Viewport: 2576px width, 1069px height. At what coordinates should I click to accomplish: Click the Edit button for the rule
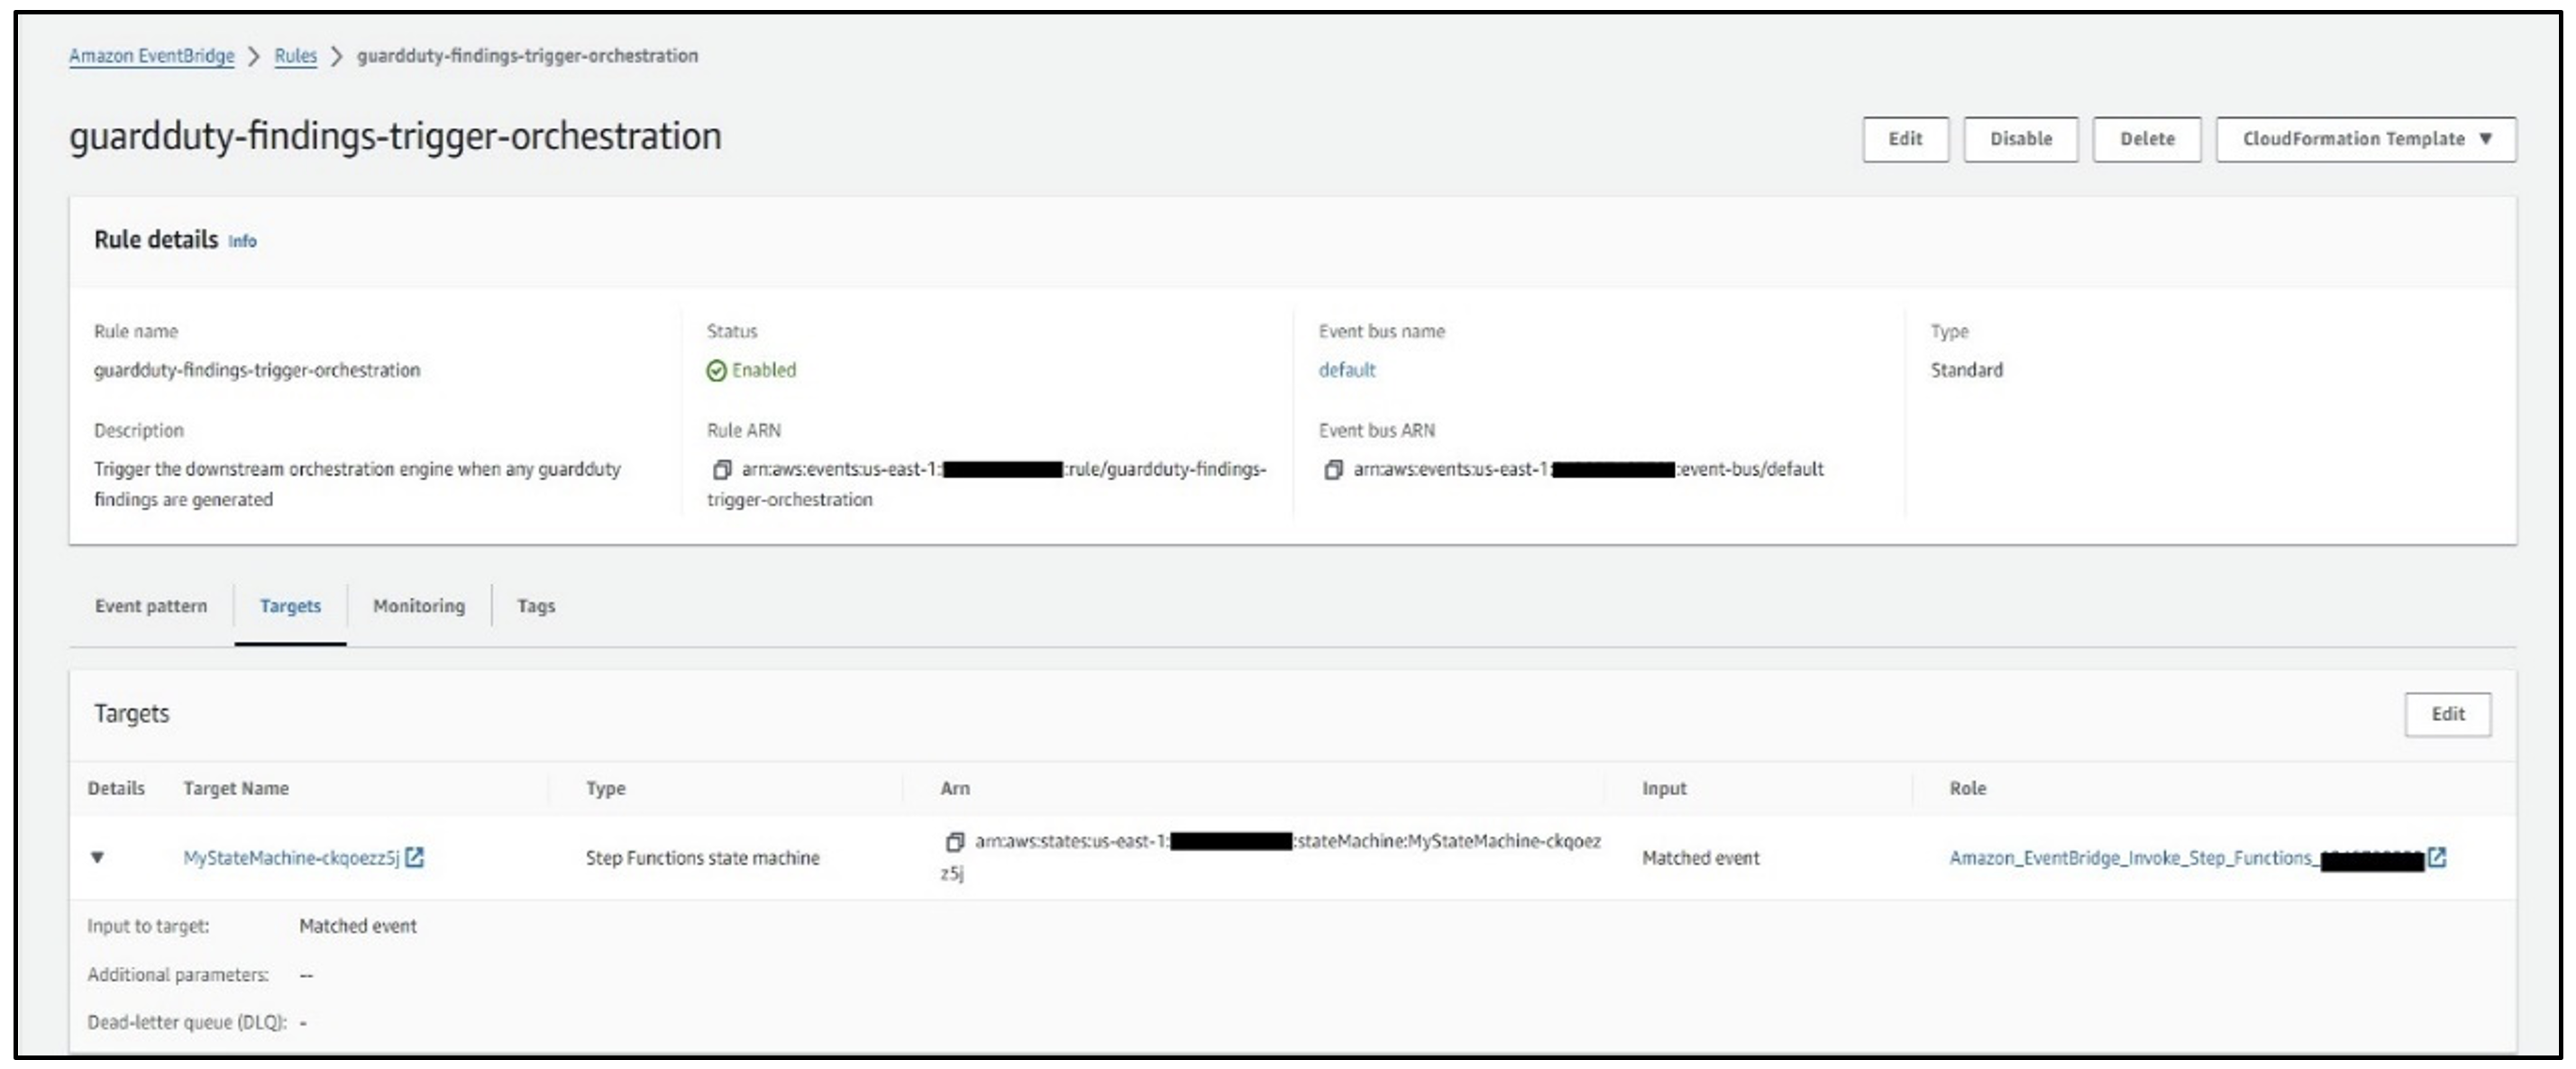tap(1904, 139)
